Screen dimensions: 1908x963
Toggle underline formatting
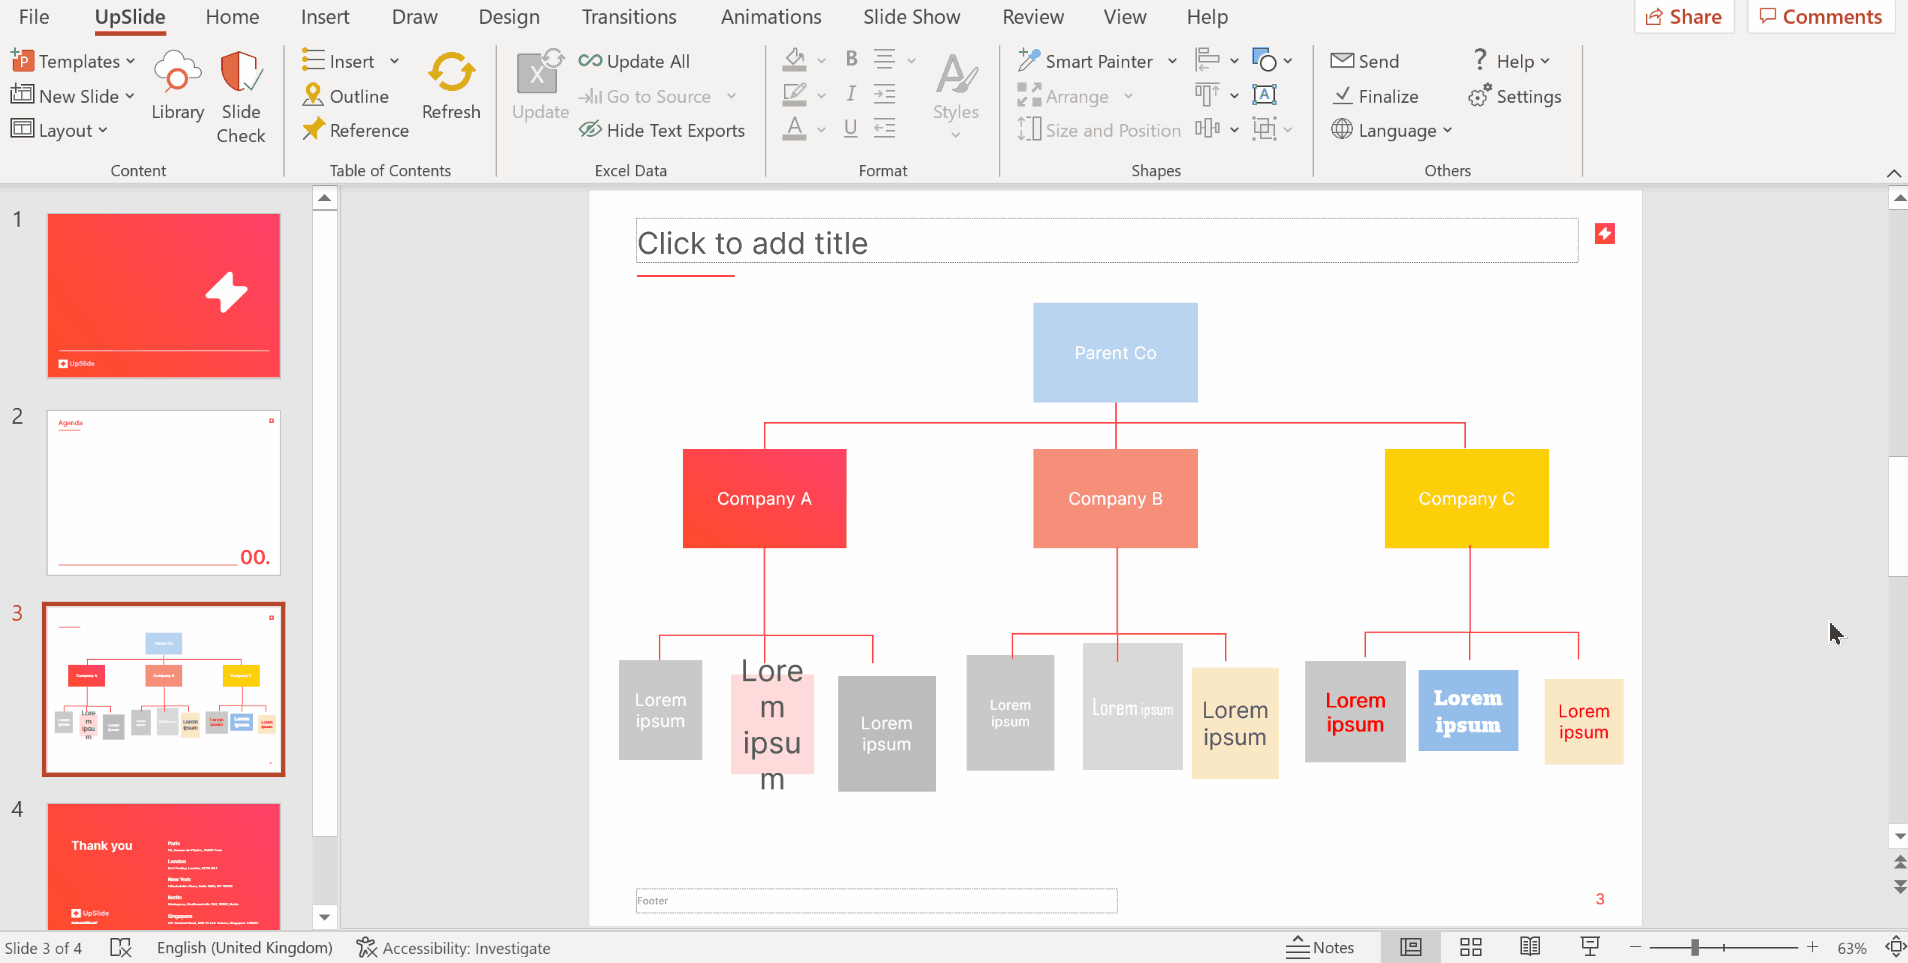pyautogui.click(x=851, y=128)
